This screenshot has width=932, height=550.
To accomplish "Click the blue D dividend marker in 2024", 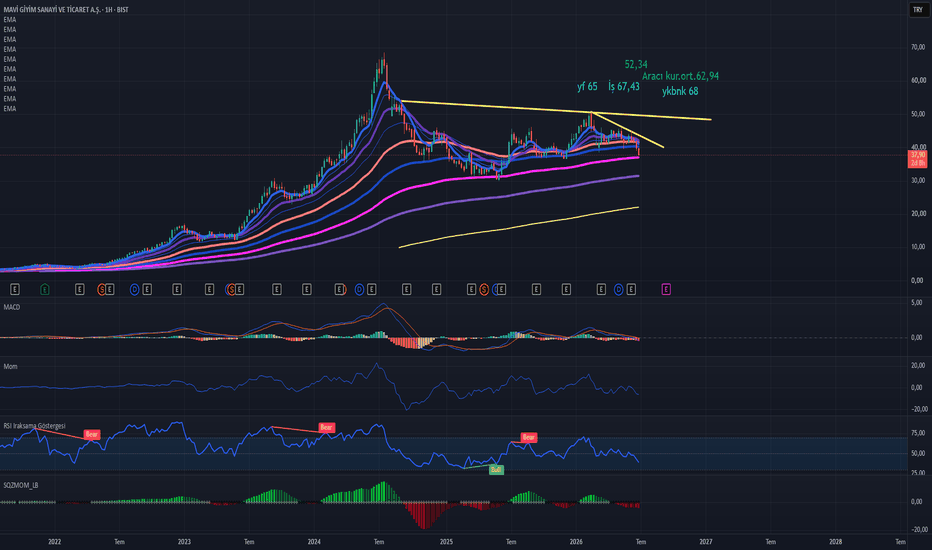I will tap(359, 290).
